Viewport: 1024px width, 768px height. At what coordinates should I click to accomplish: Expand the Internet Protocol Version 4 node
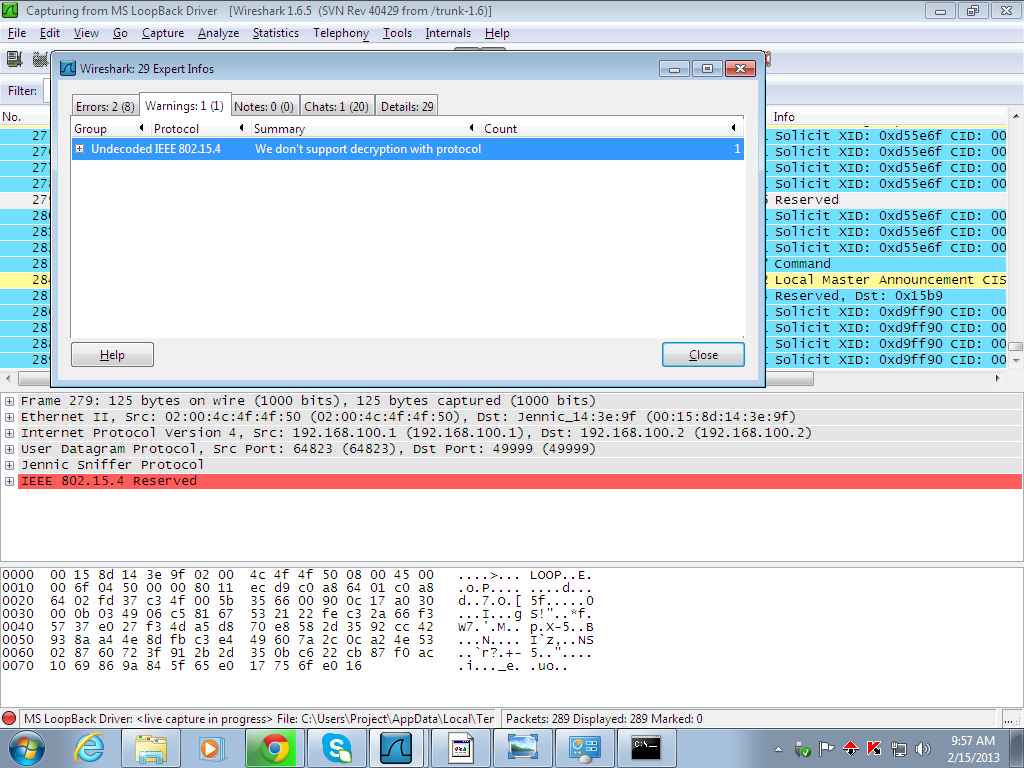pos(9,433)
